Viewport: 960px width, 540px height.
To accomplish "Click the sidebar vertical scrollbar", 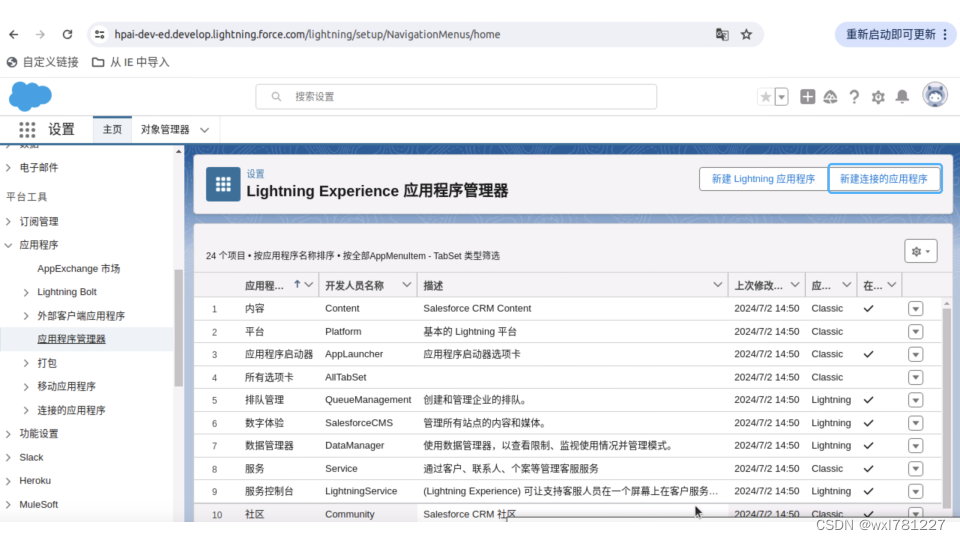I will pos(179,328).
